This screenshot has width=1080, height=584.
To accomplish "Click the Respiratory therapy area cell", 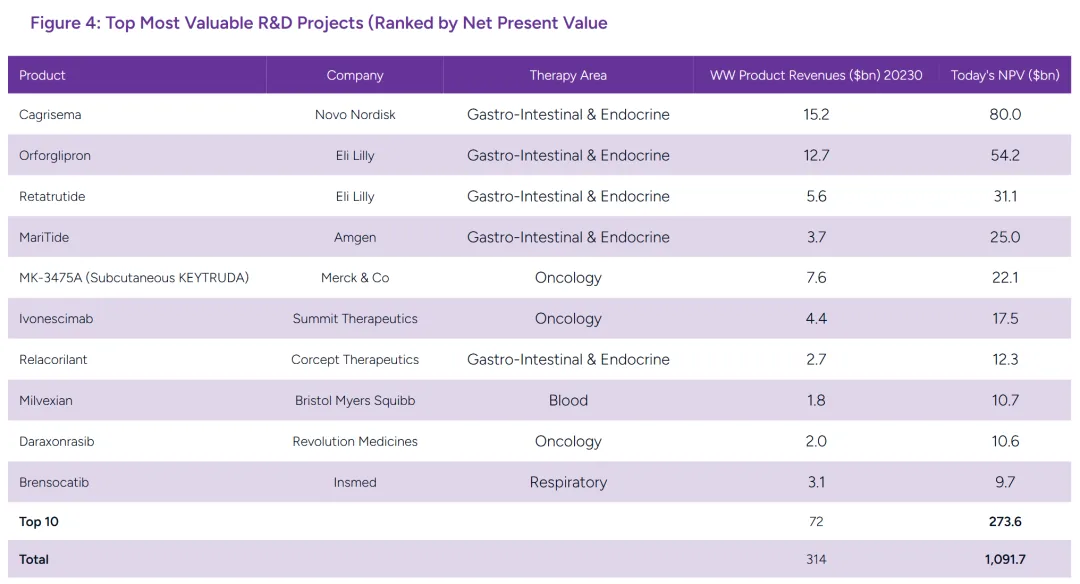I will click(x=568, y=483).
